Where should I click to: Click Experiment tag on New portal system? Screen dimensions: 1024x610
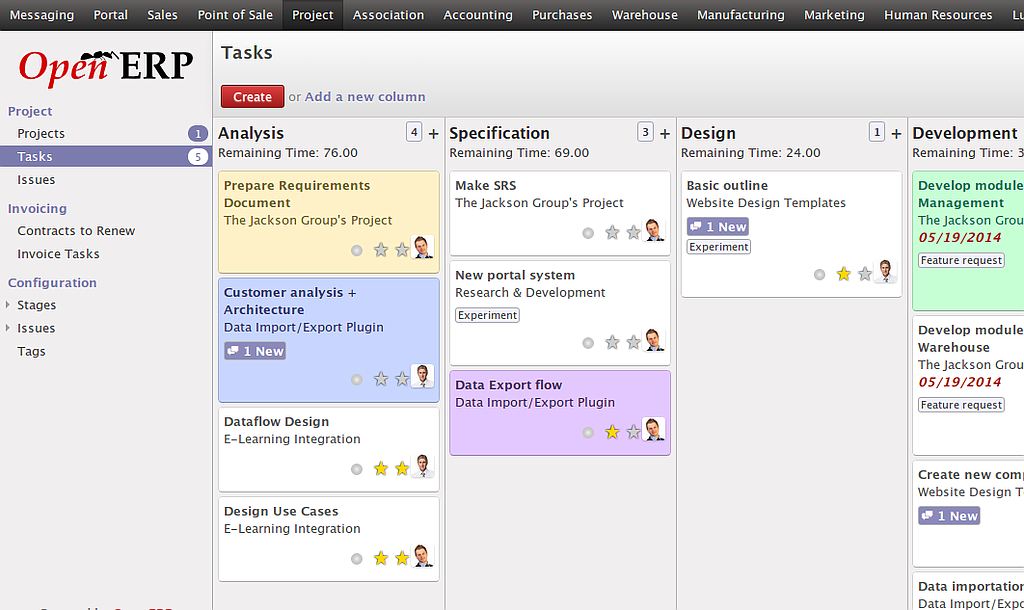pos(487,315)
